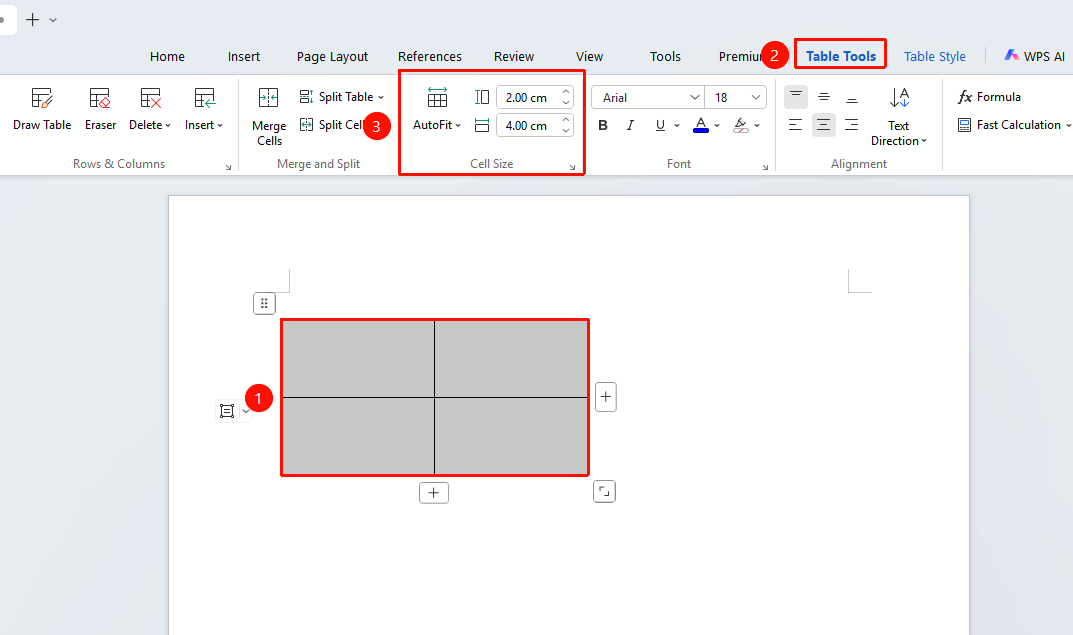The width and height of the screenshot is (1073, 635).
Task: Align cell text to bottom
Action: 851,97
